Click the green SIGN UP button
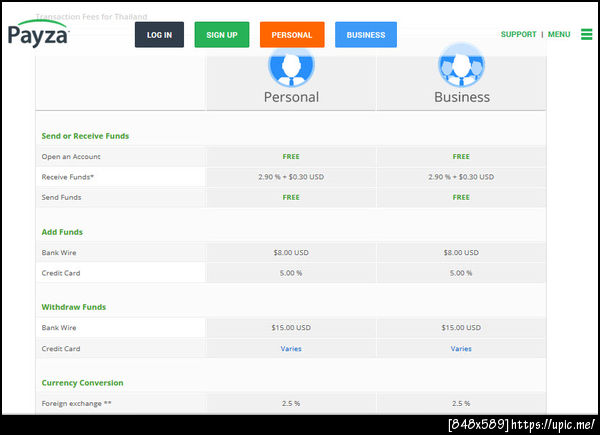Image resolution: width=600 pixels, height=435 pixels. tap(222, 35)
